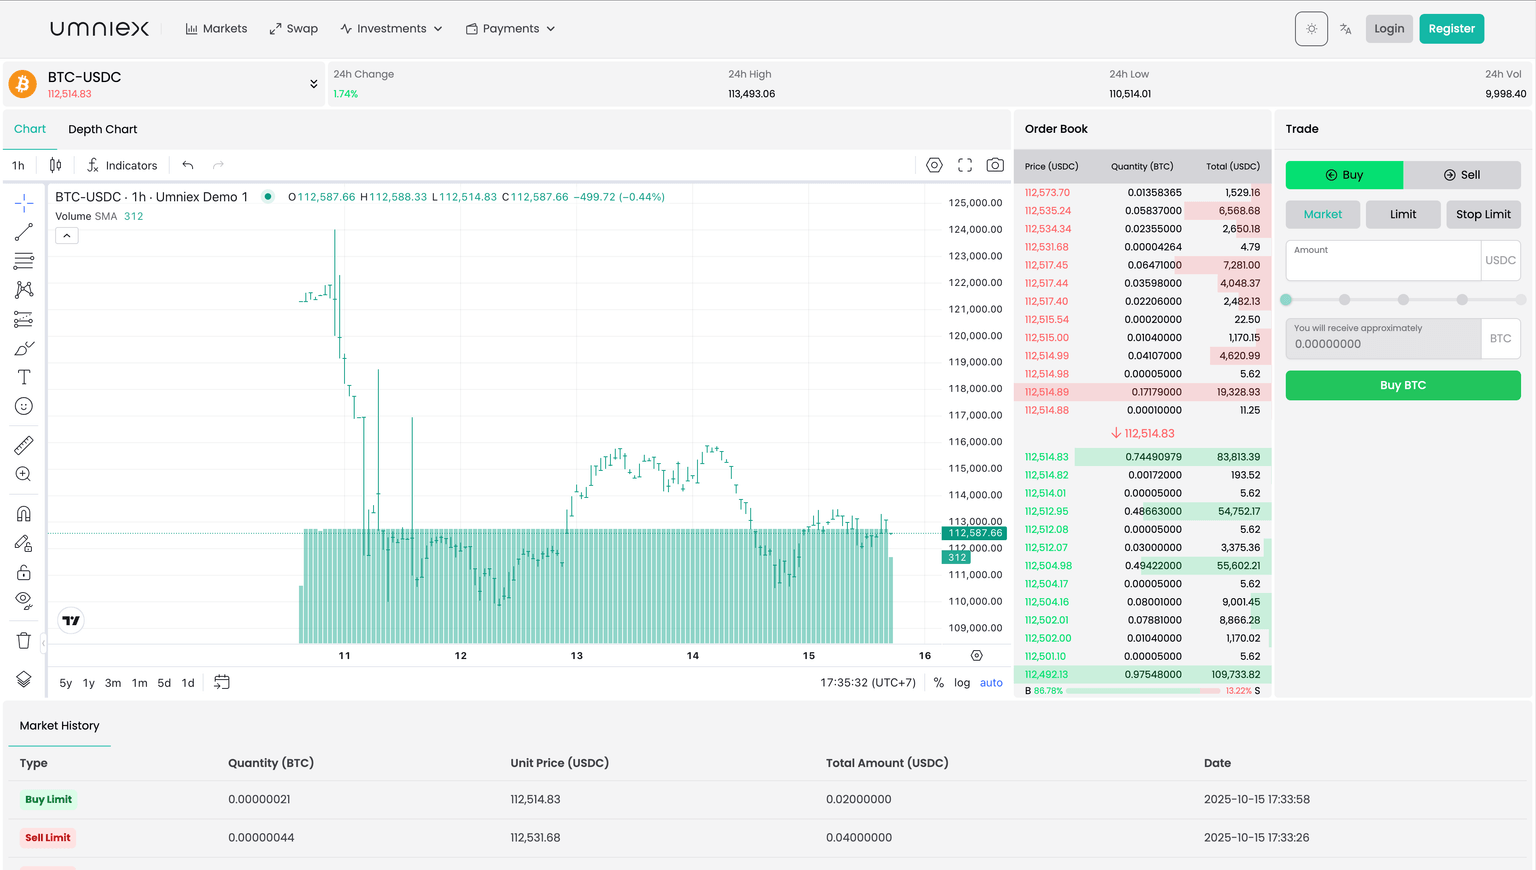Select the Limit order type tab
The image size is (1536, 870).
[1402, 214]
